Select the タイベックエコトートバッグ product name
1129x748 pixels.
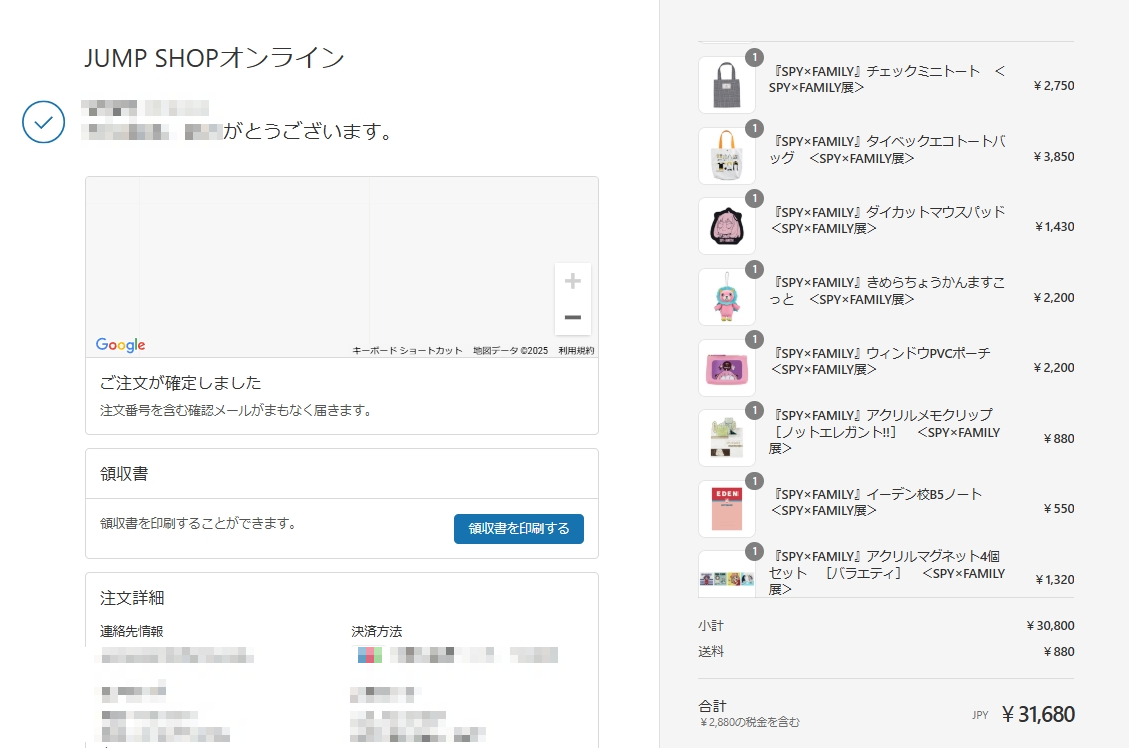[x=887, y=150]
